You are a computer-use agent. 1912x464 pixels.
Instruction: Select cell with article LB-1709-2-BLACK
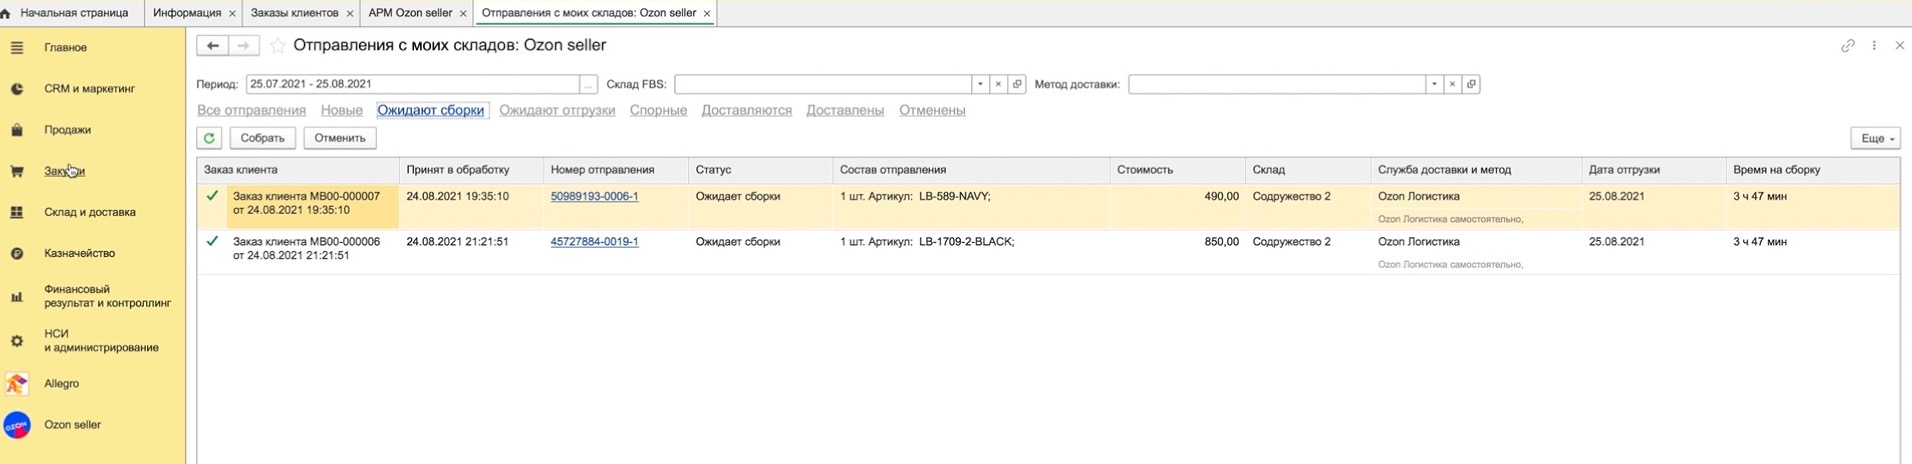coord(971,251)
